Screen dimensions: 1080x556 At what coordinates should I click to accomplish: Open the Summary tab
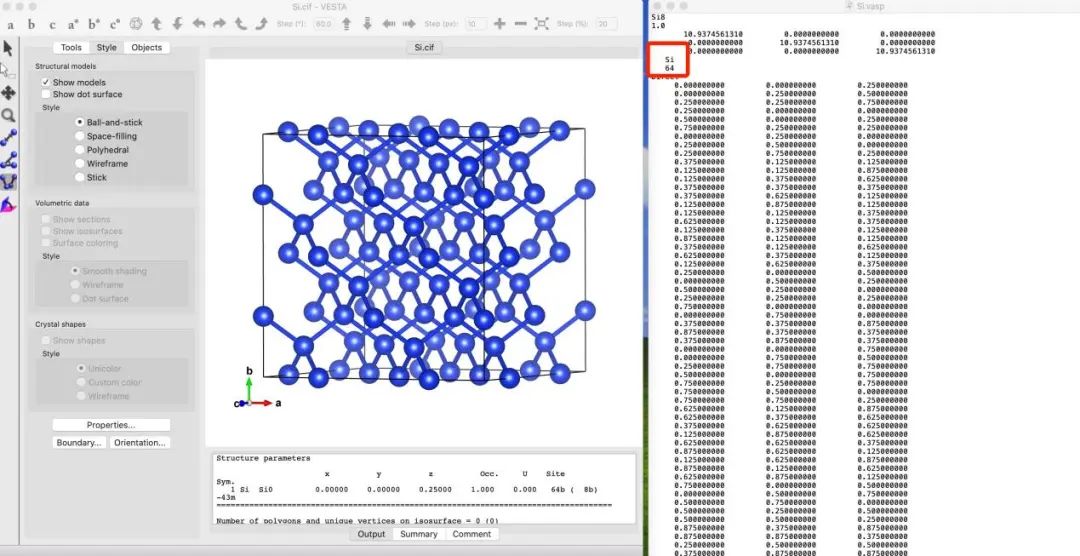click(419, 534)
